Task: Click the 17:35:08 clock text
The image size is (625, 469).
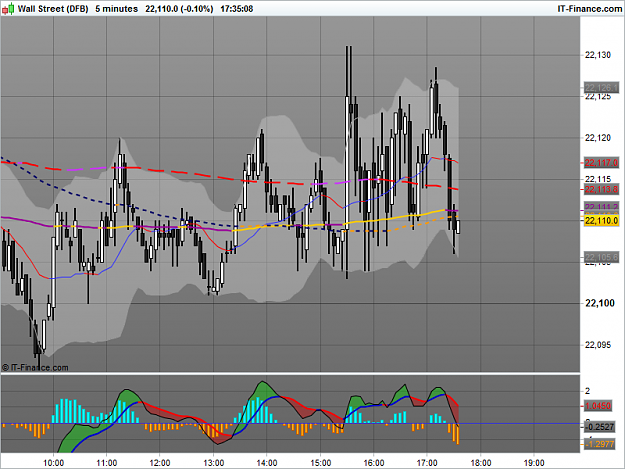Action: [x=237, y=9]
